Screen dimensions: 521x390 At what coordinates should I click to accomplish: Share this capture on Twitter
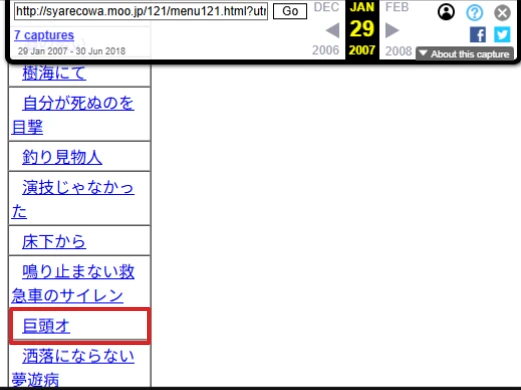pyautogui.click(x=502, y=35)
